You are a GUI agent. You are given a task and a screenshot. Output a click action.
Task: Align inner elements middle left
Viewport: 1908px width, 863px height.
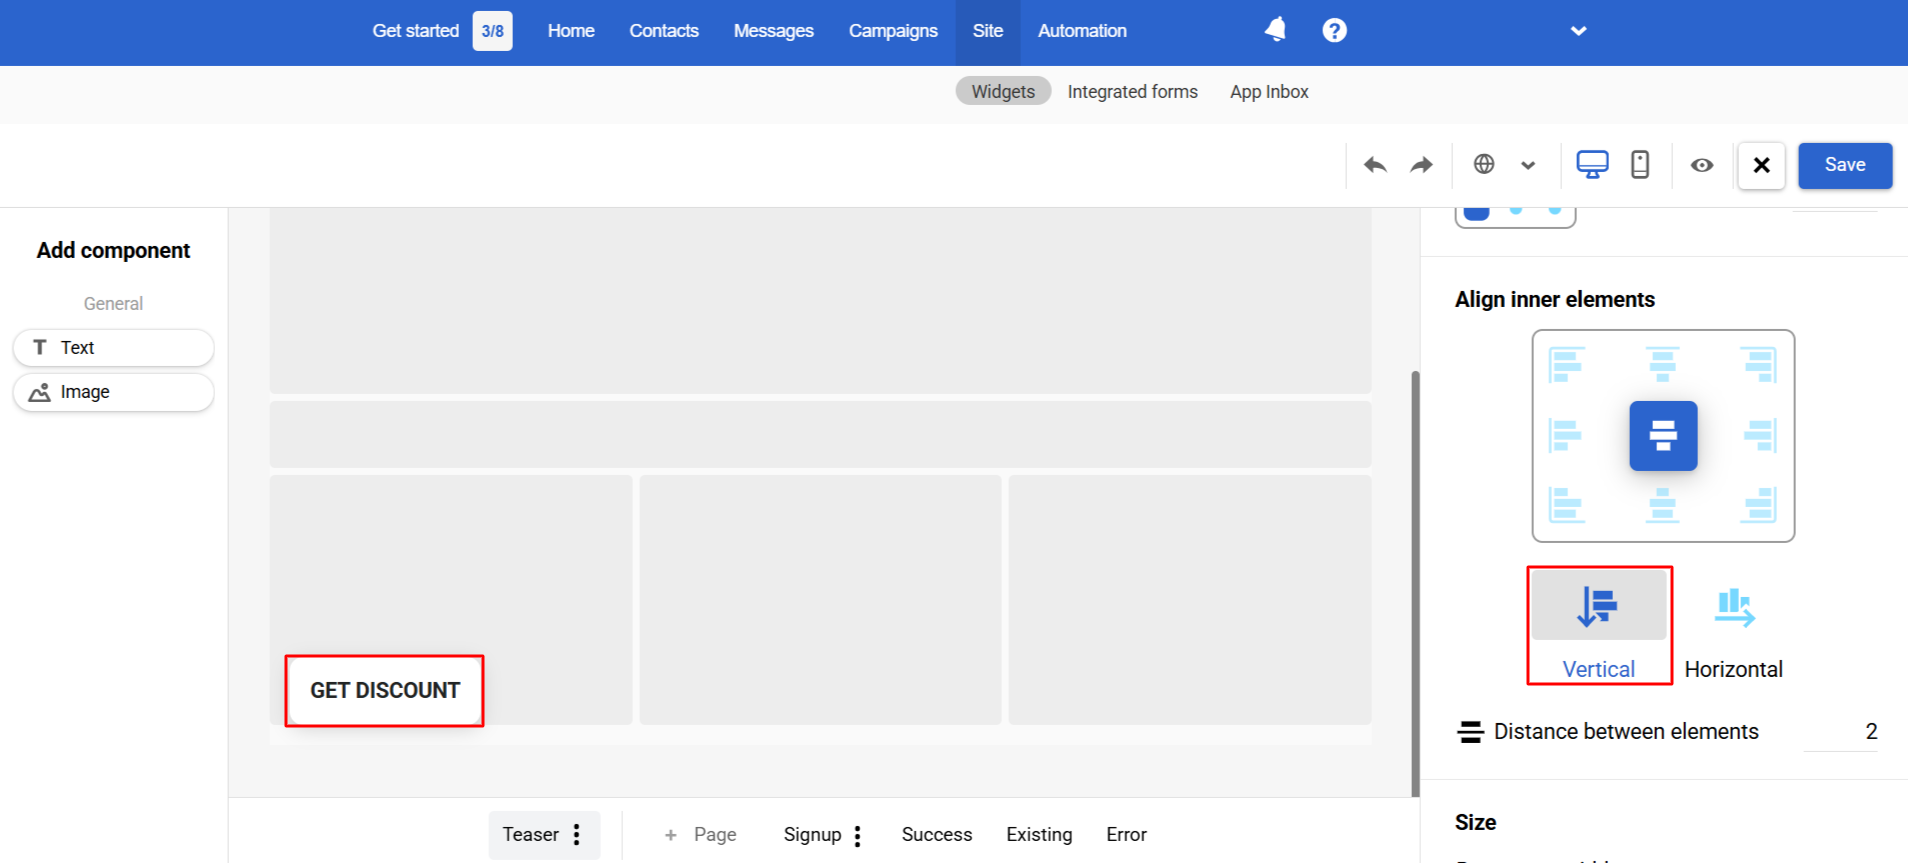pyautogui.click(x=1566, y=435)
